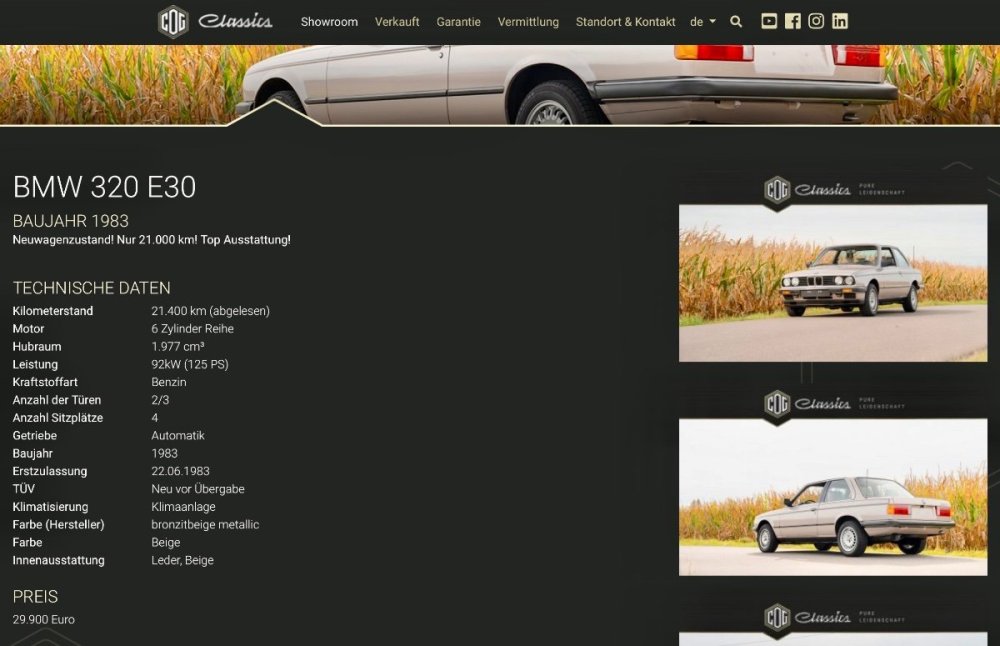Open the BMW front view thumbnail

tap(832, 283)
